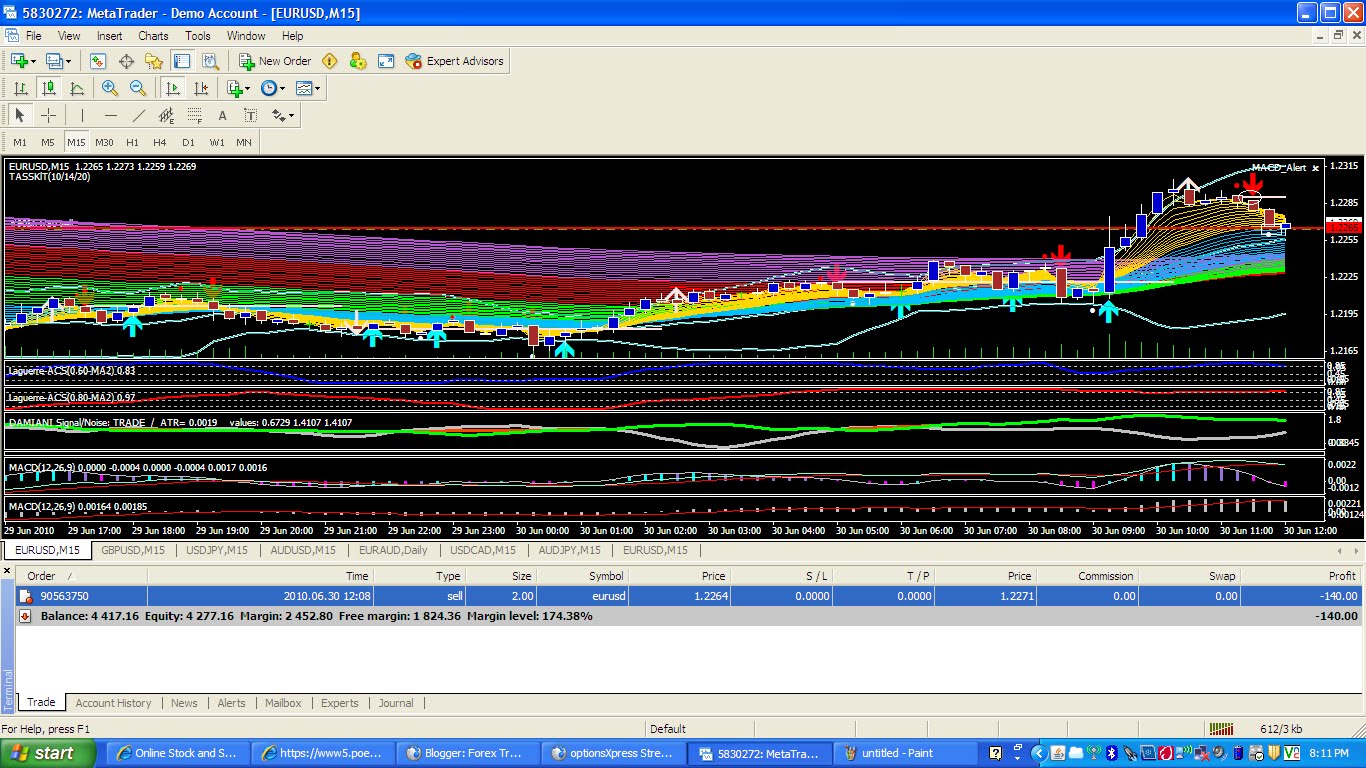Open optionsXpress taskbar button
1366x768 pixels.
click(614, 753)
